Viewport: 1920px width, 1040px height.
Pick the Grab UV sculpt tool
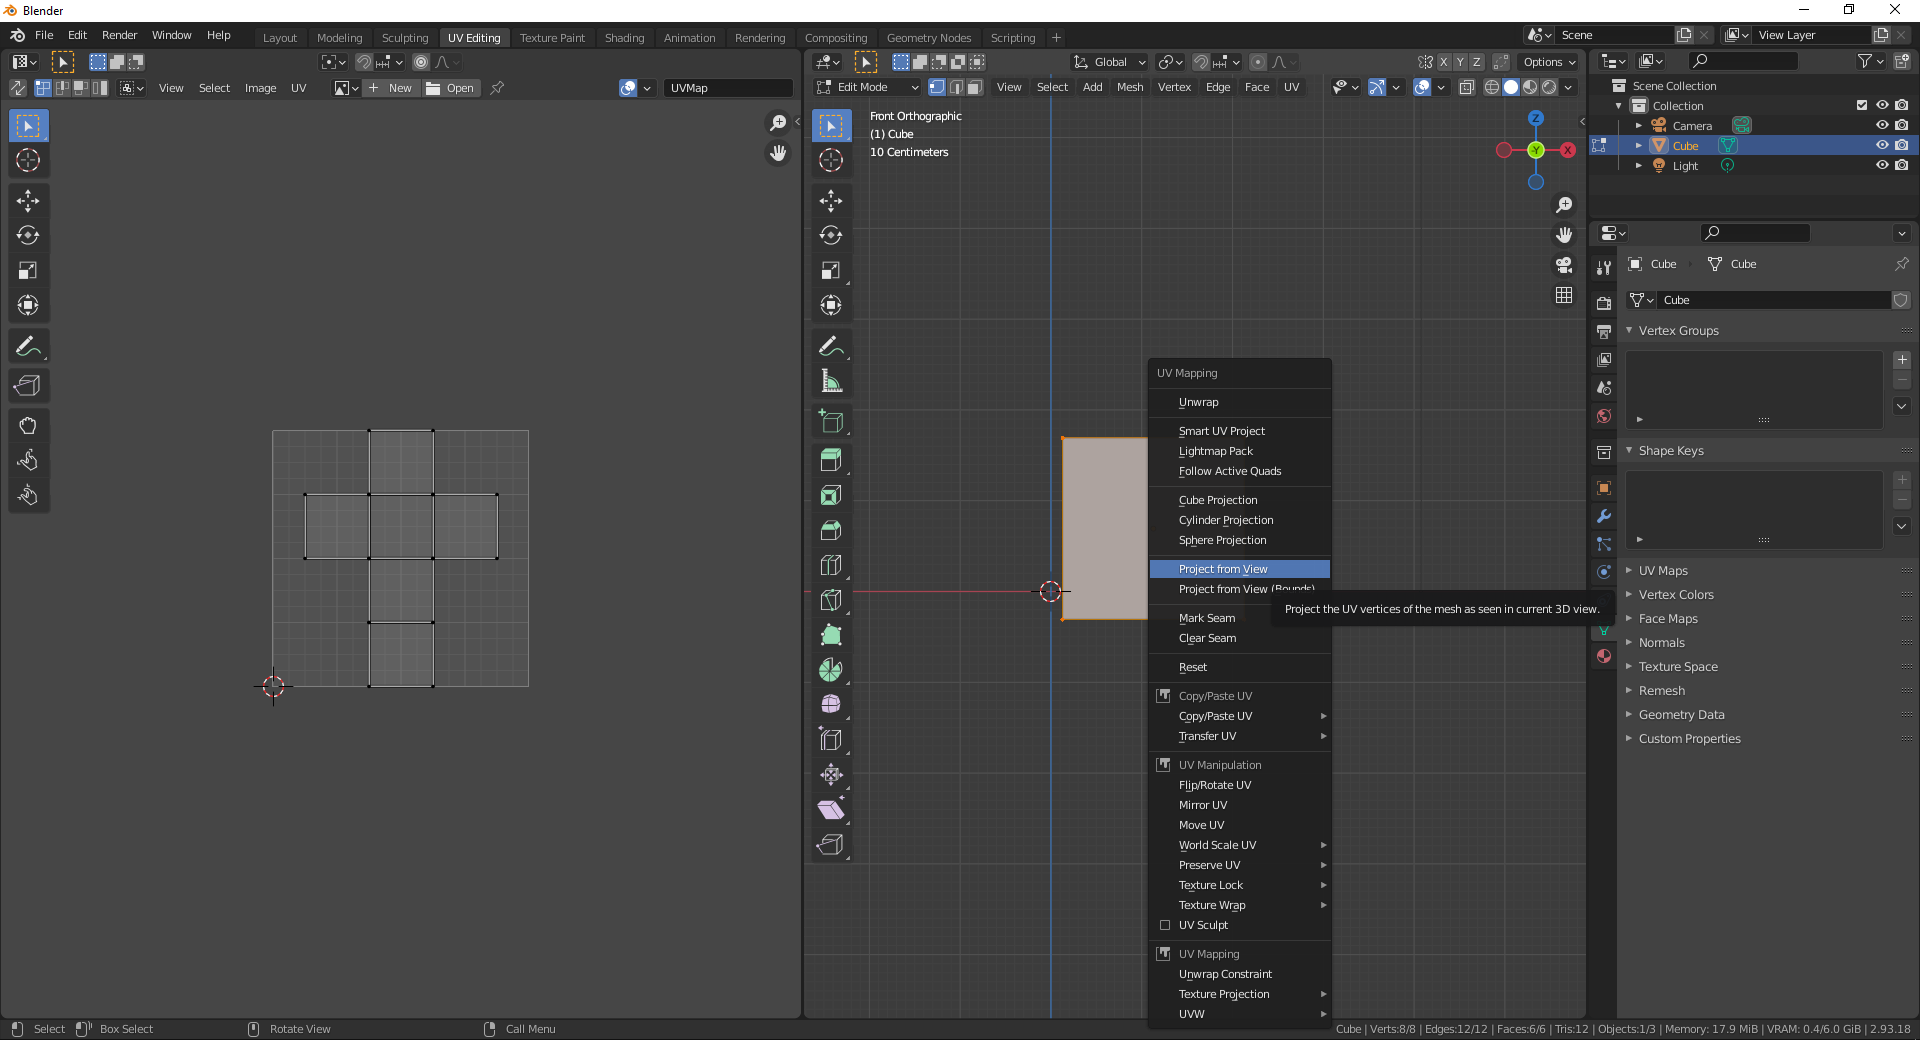click(28, 426)
